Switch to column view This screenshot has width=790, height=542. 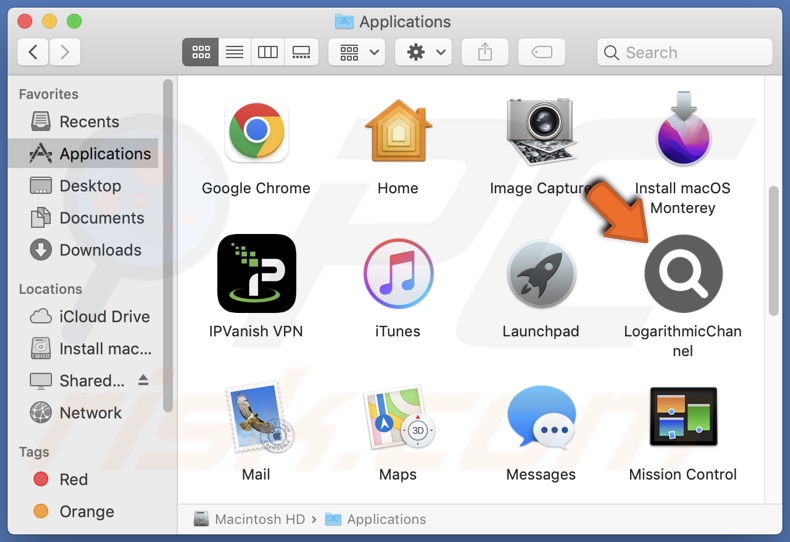point(268,52)
